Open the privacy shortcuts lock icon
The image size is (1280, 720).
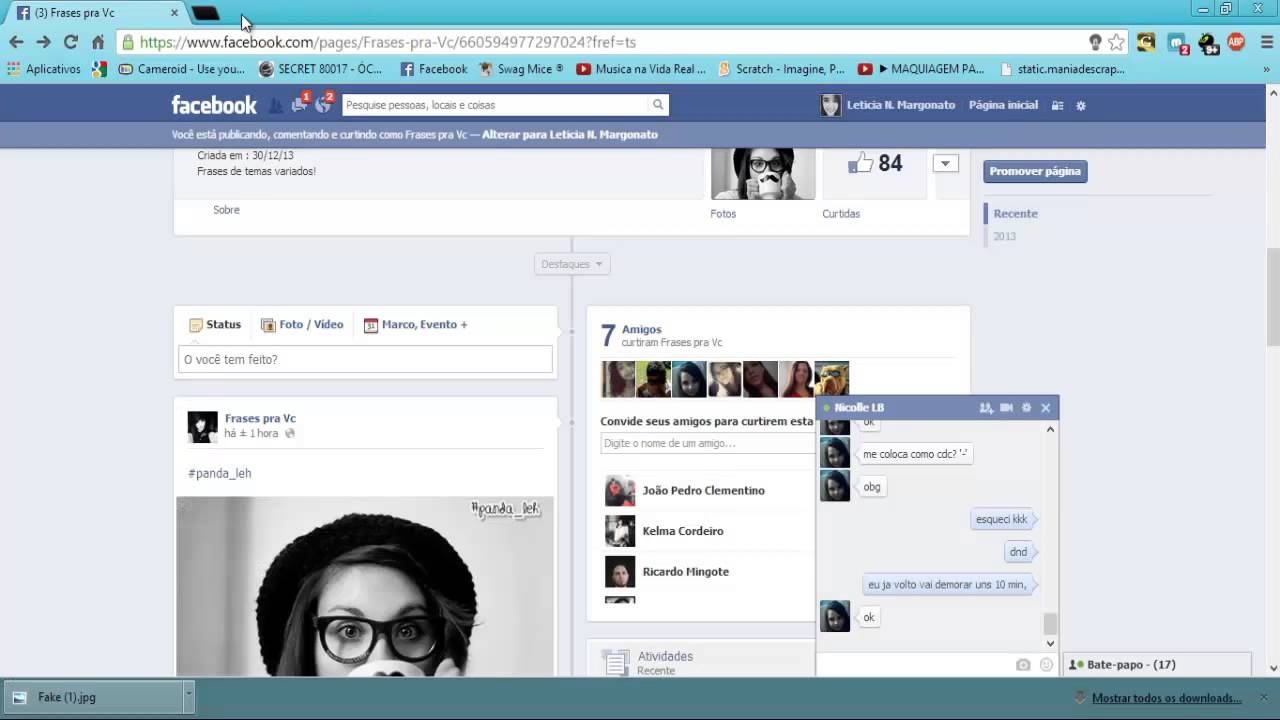pyautogui.click(x=1057, y=105)
